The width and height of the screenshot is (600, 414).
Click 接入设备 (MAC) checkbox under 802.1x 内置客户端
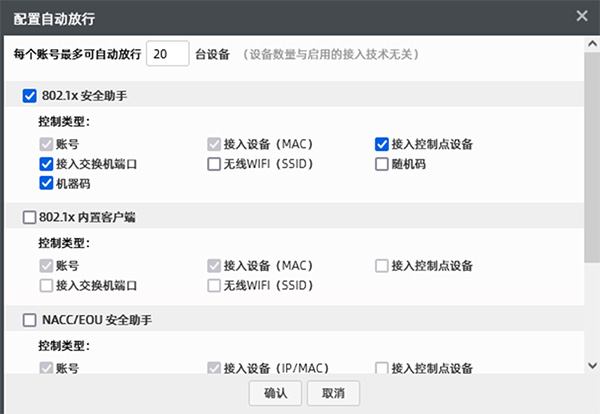pyautogui.click(x=214, y=266)
